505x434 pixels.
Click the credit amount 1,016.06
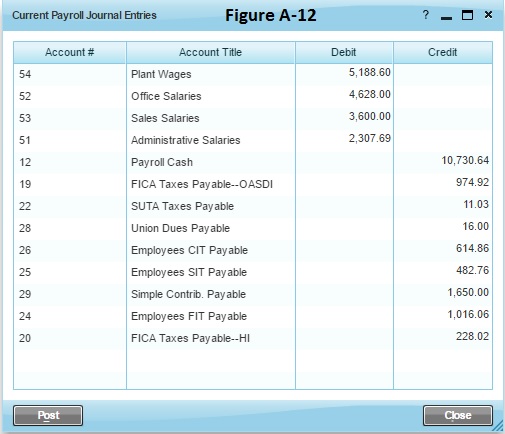[x=468, y=314]
